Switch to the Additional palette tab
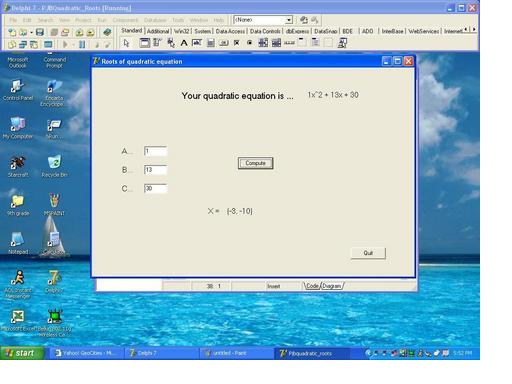Screen dimensions: 512x384 [158, 31]
